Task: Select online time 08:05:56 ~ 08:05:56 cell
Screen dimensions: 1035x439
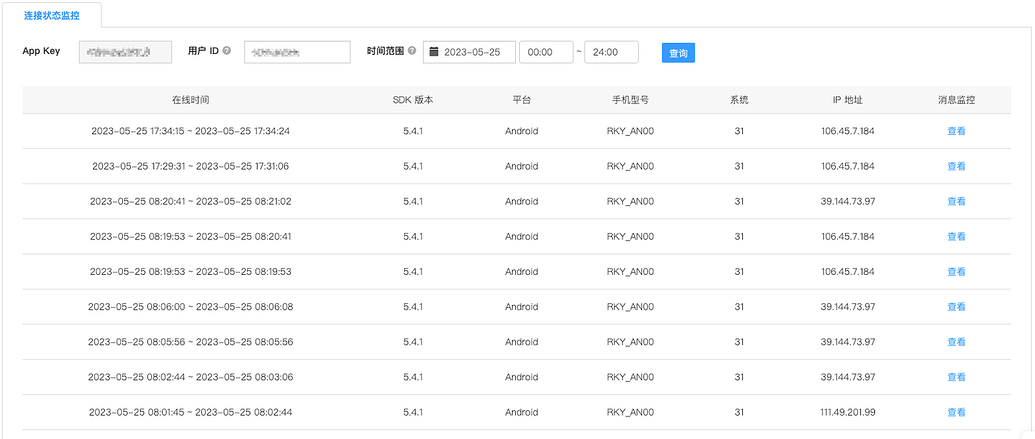Action: (x=191, y=342)
